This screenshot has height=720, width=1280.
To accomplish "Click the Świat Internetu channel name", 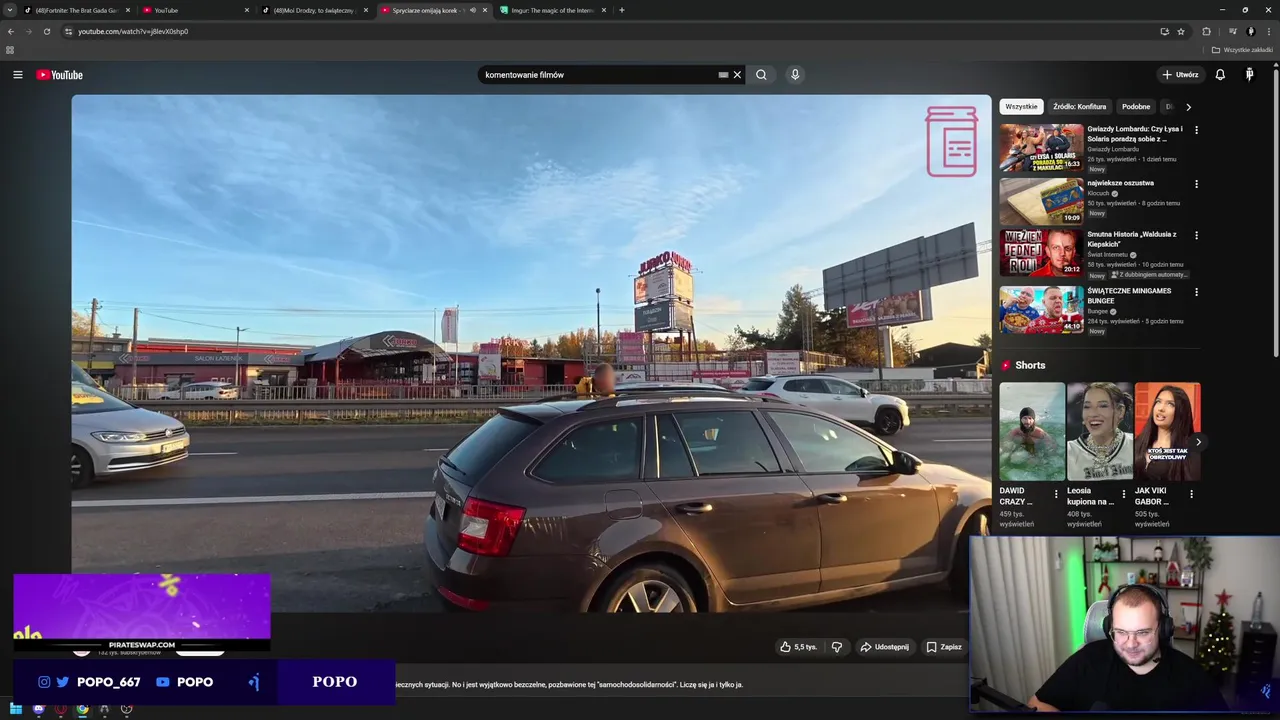I will pyautogui.click(x=1108, y=255).
